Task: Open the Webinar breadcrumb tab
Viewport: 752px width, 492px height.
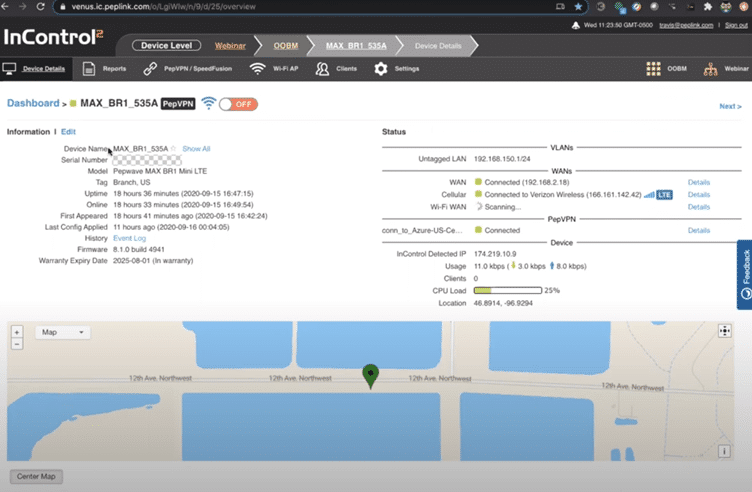Action: (230, 46)
